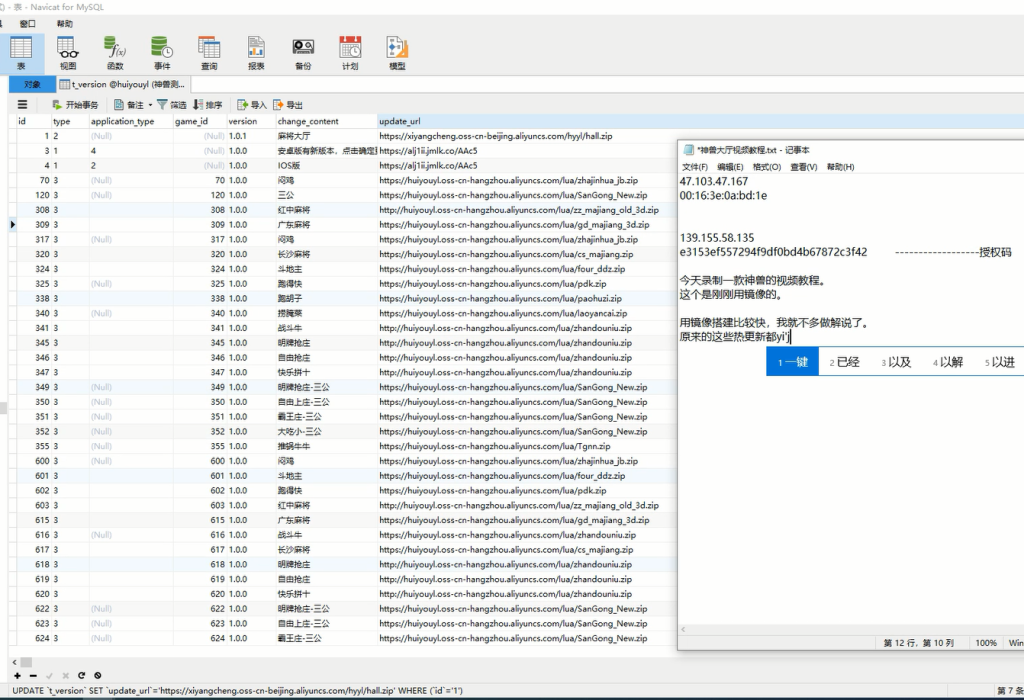Add a new record with the plus icon

[x=17, y=674]
